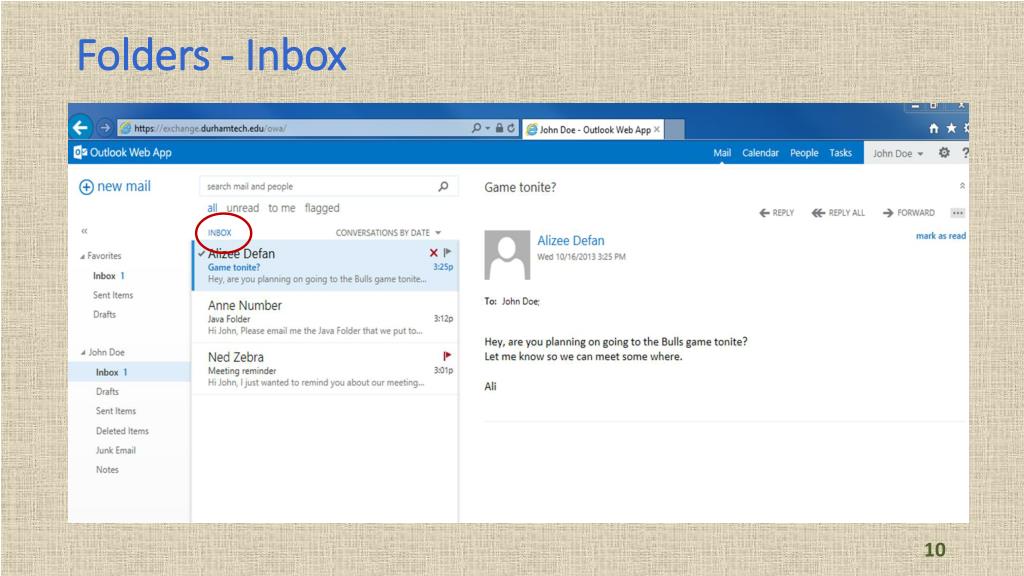Click the Reply All button
The image size is (1024, 576).
[838, 213]
